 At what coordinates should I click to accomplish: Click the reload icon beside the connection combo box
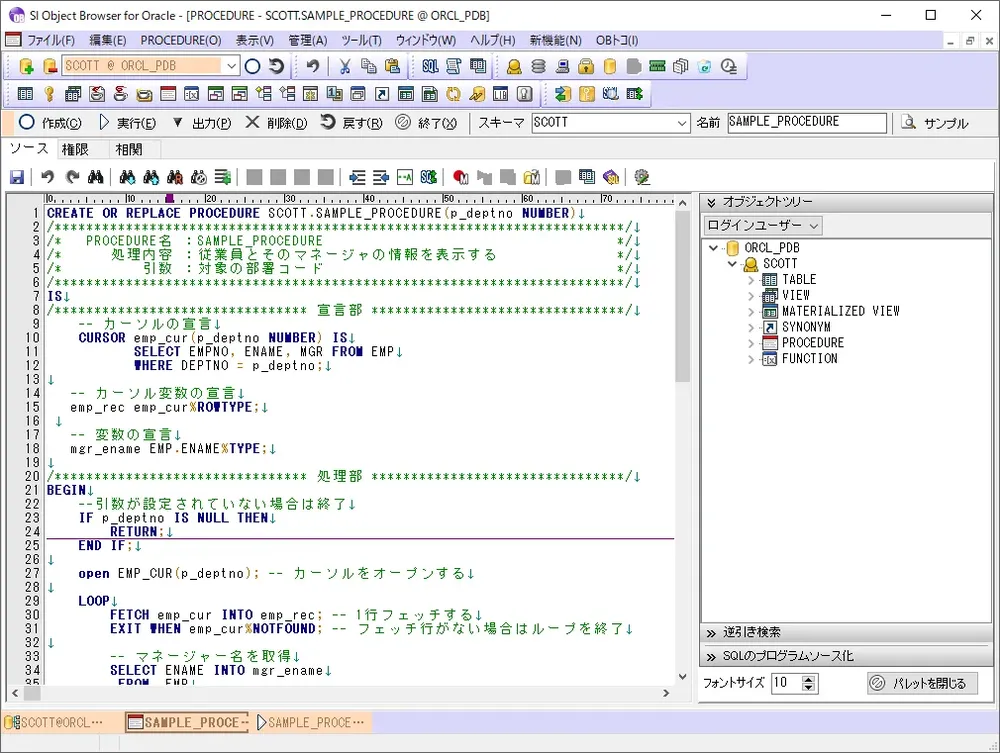coord(276,66)
